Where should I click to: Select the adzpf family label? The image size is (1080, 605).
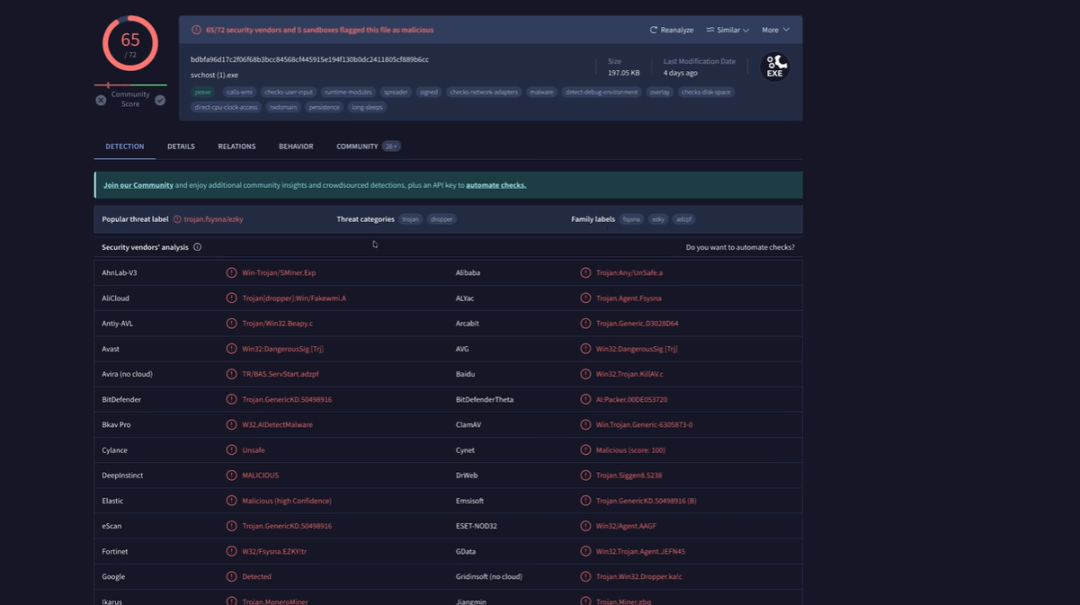click(683, 219)
